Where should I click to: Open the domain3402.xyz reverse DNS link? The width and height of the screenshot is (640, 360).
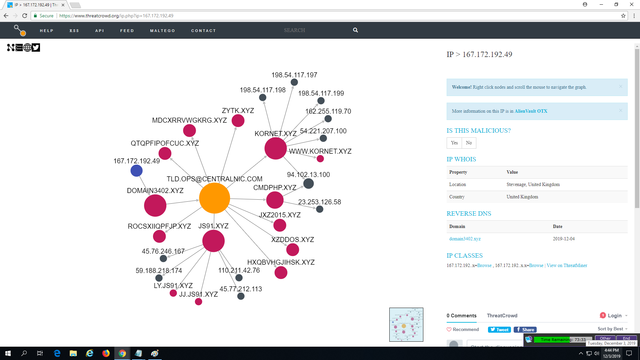pos(465,239)
